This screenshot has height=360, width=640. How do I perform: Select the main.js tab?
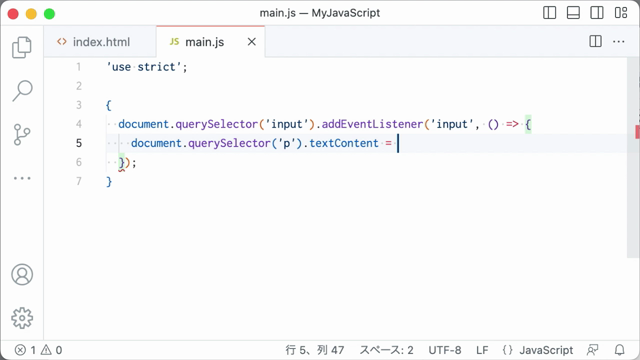pyautogui.click(x=204, y=42)
